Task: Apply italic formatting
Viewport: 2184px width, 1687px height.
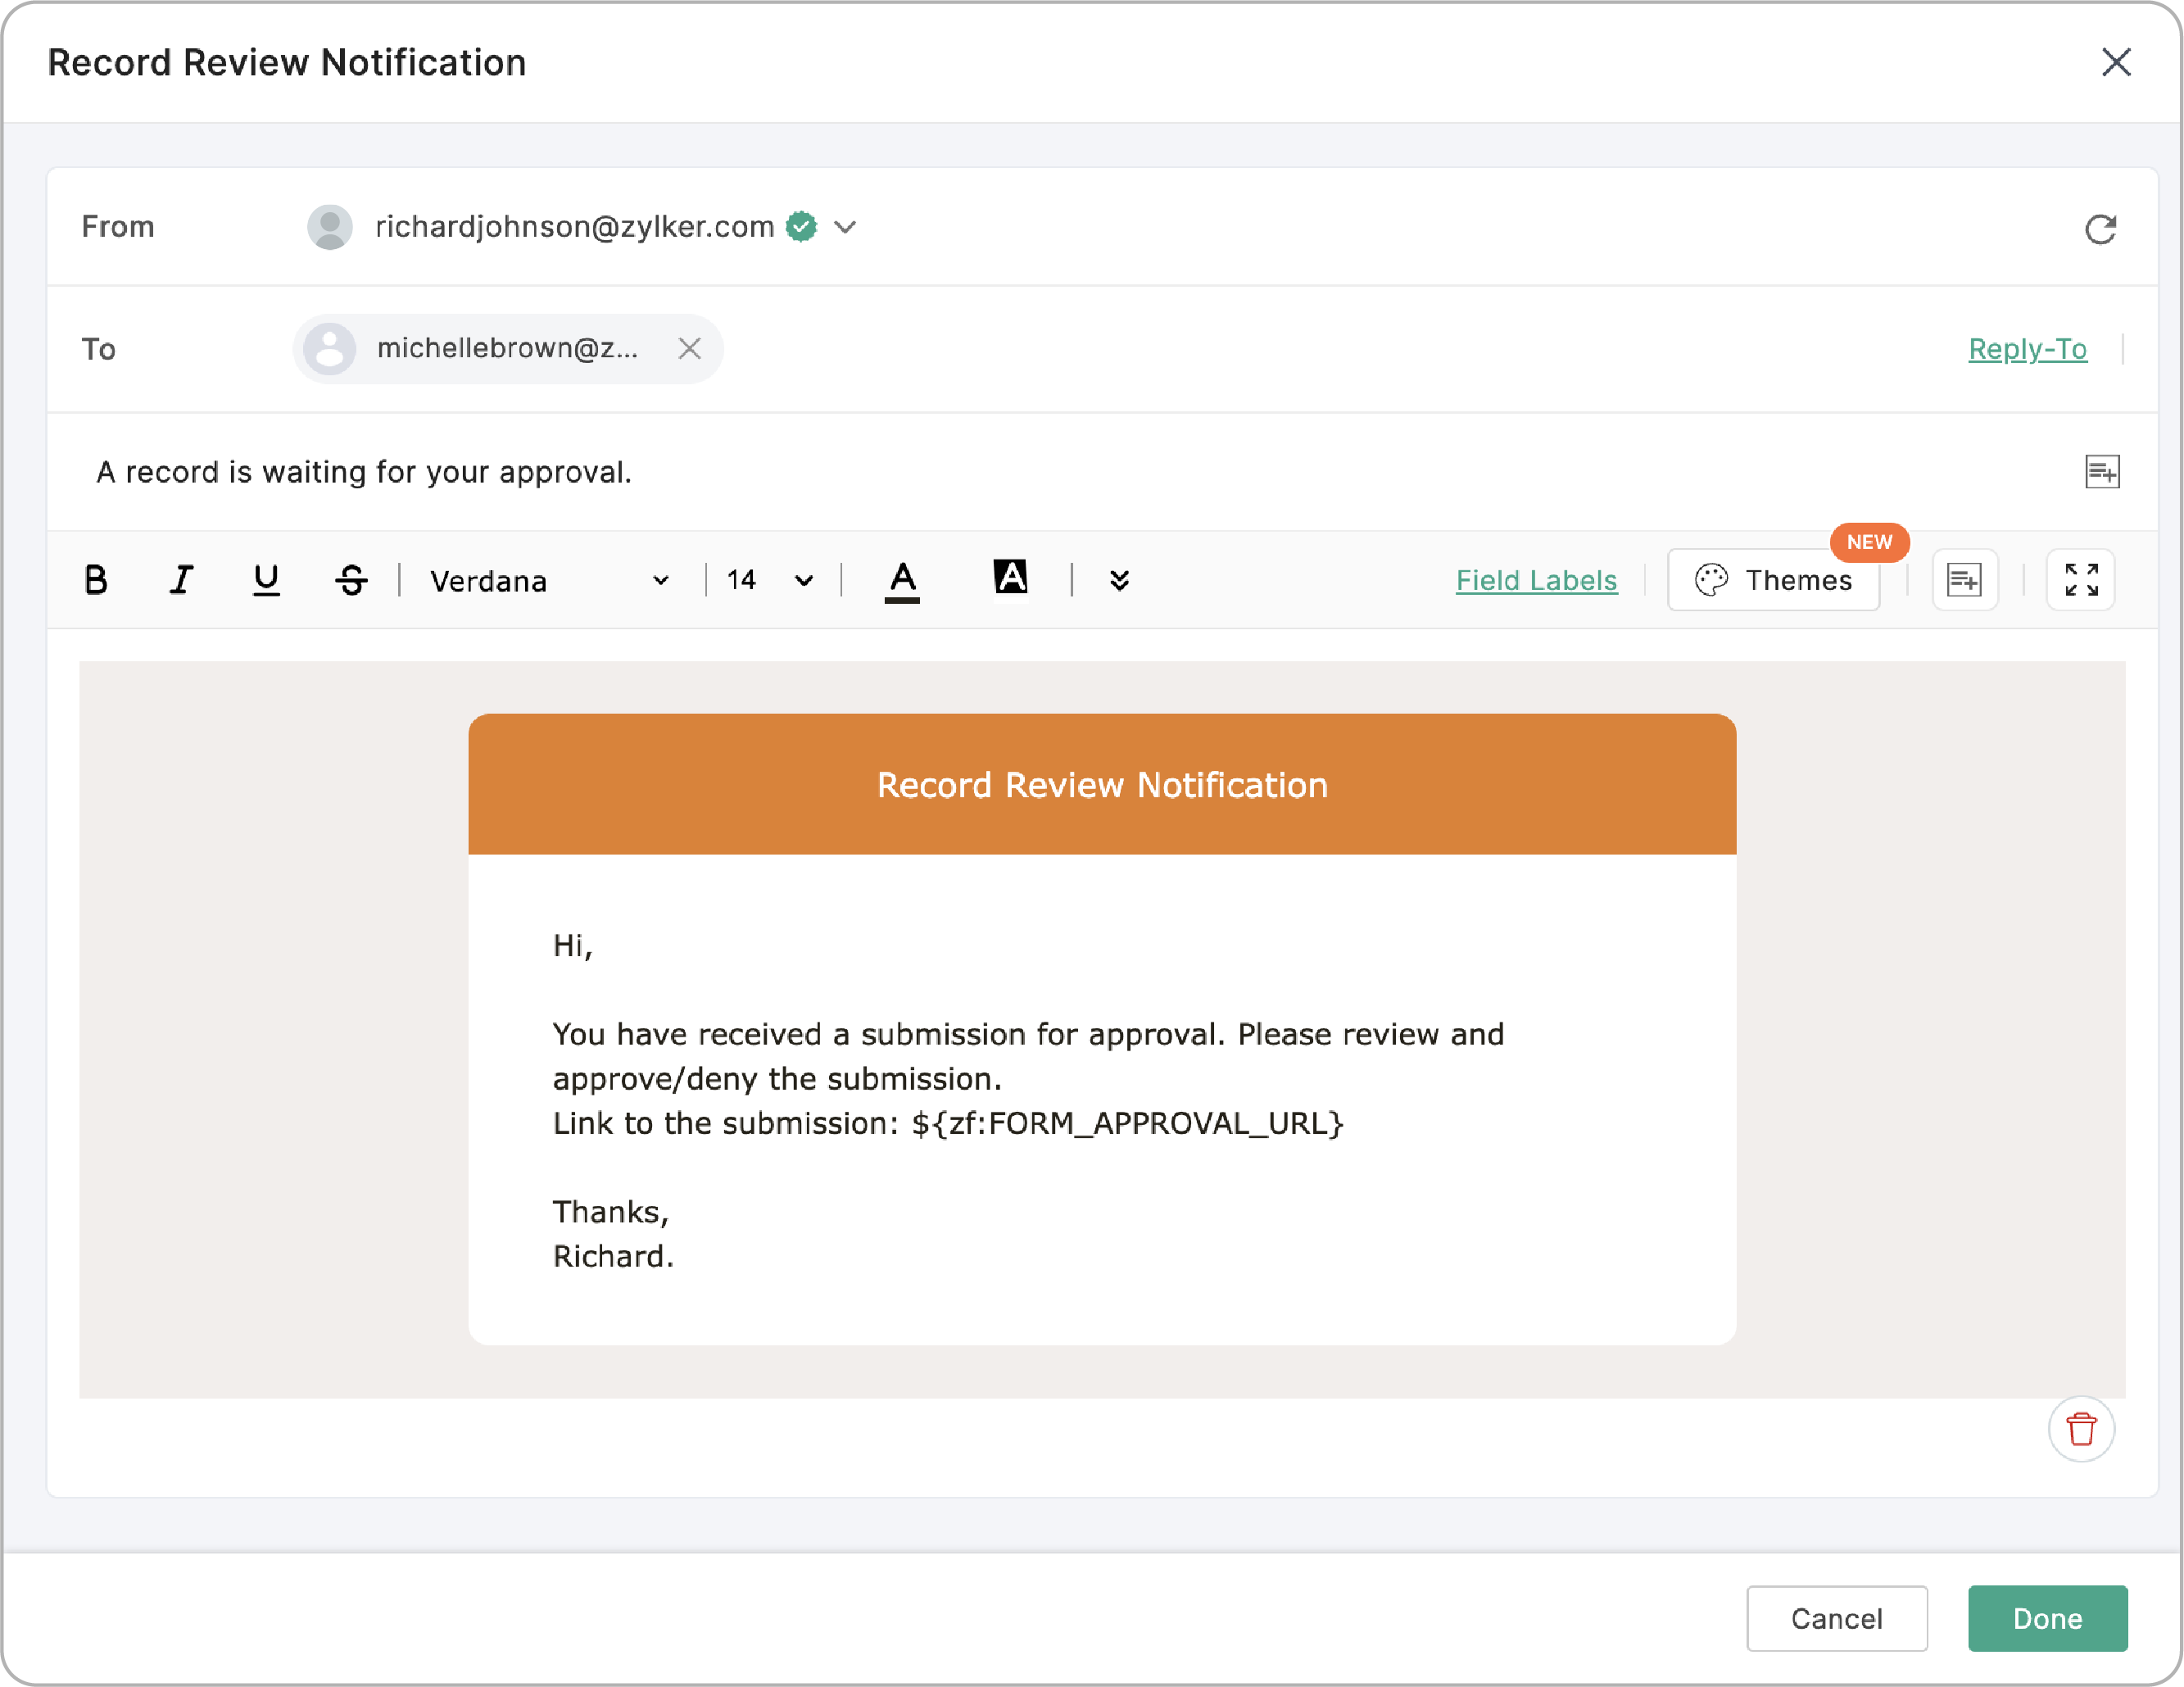Action: [x=181, y=580]
